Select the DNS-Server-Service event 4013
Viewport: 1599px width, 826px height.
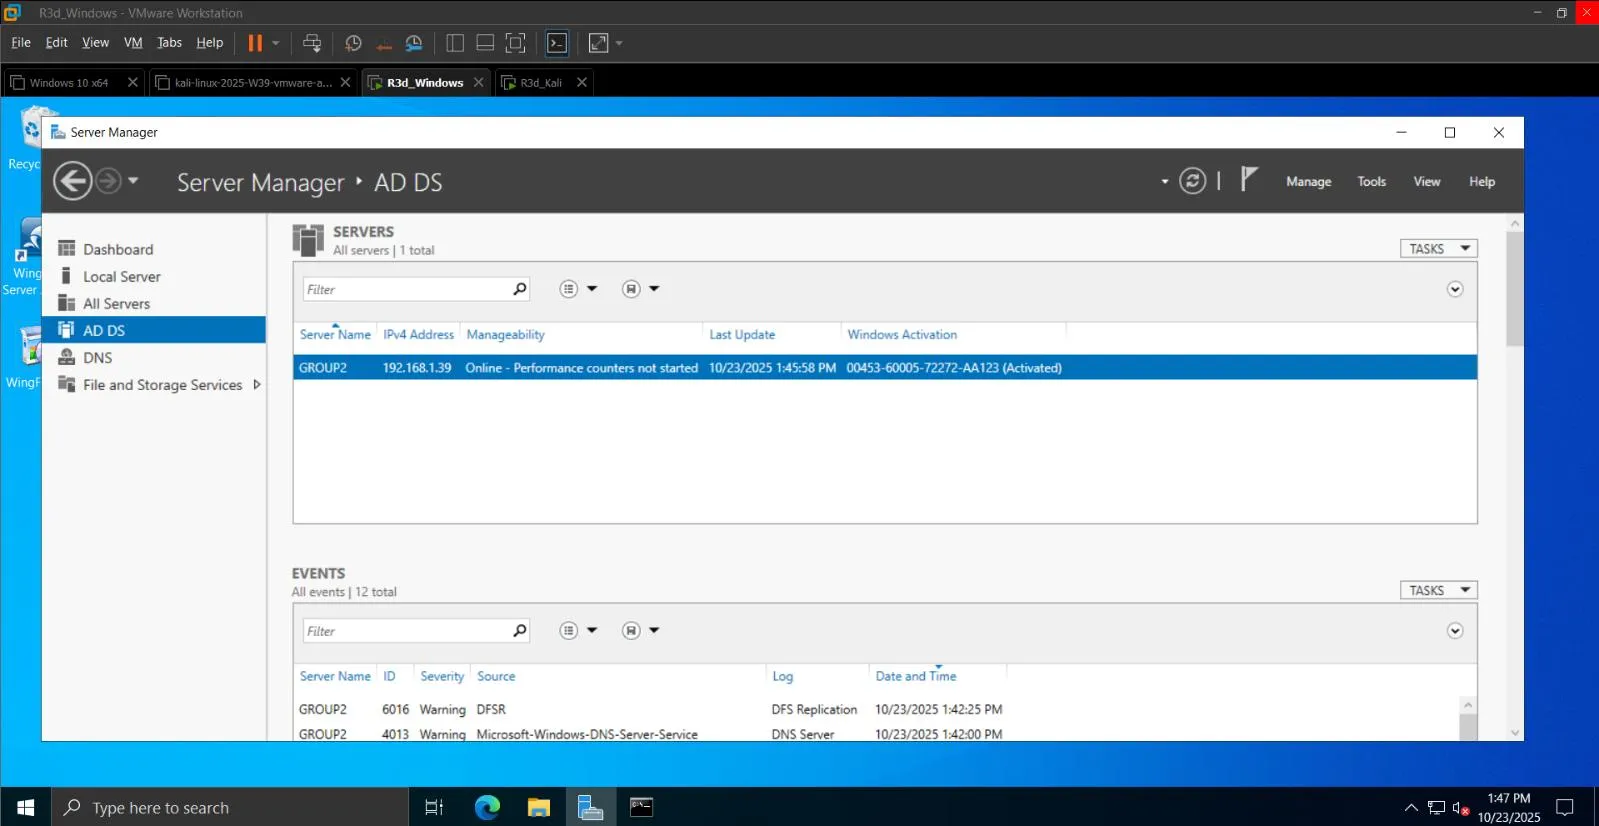[x=877, y=733]
